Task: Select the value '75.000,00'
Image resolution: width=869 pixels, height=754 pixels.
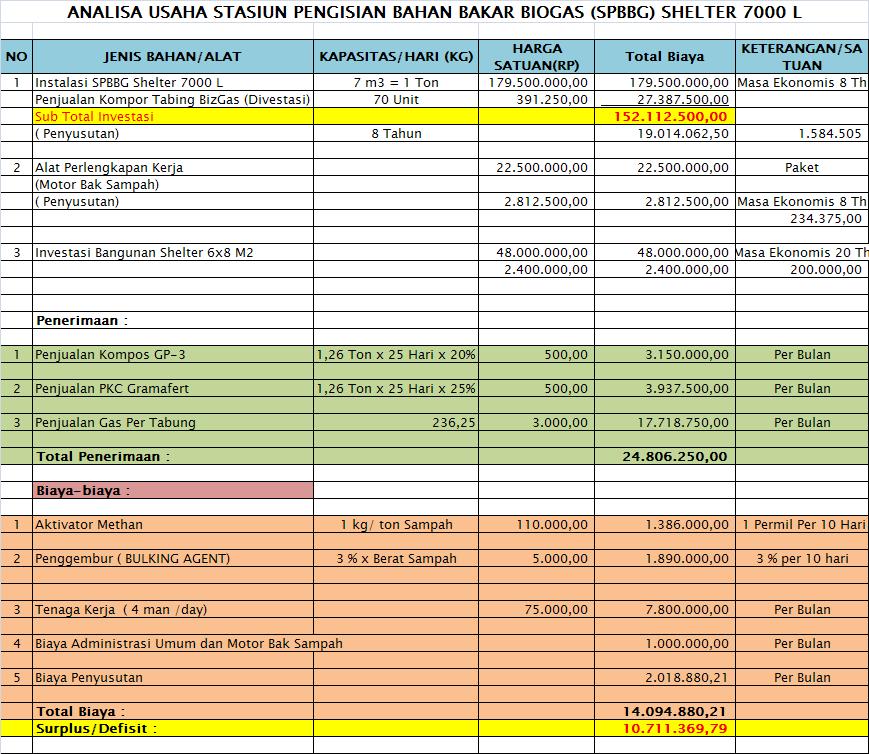Action: tap(556, 610)
